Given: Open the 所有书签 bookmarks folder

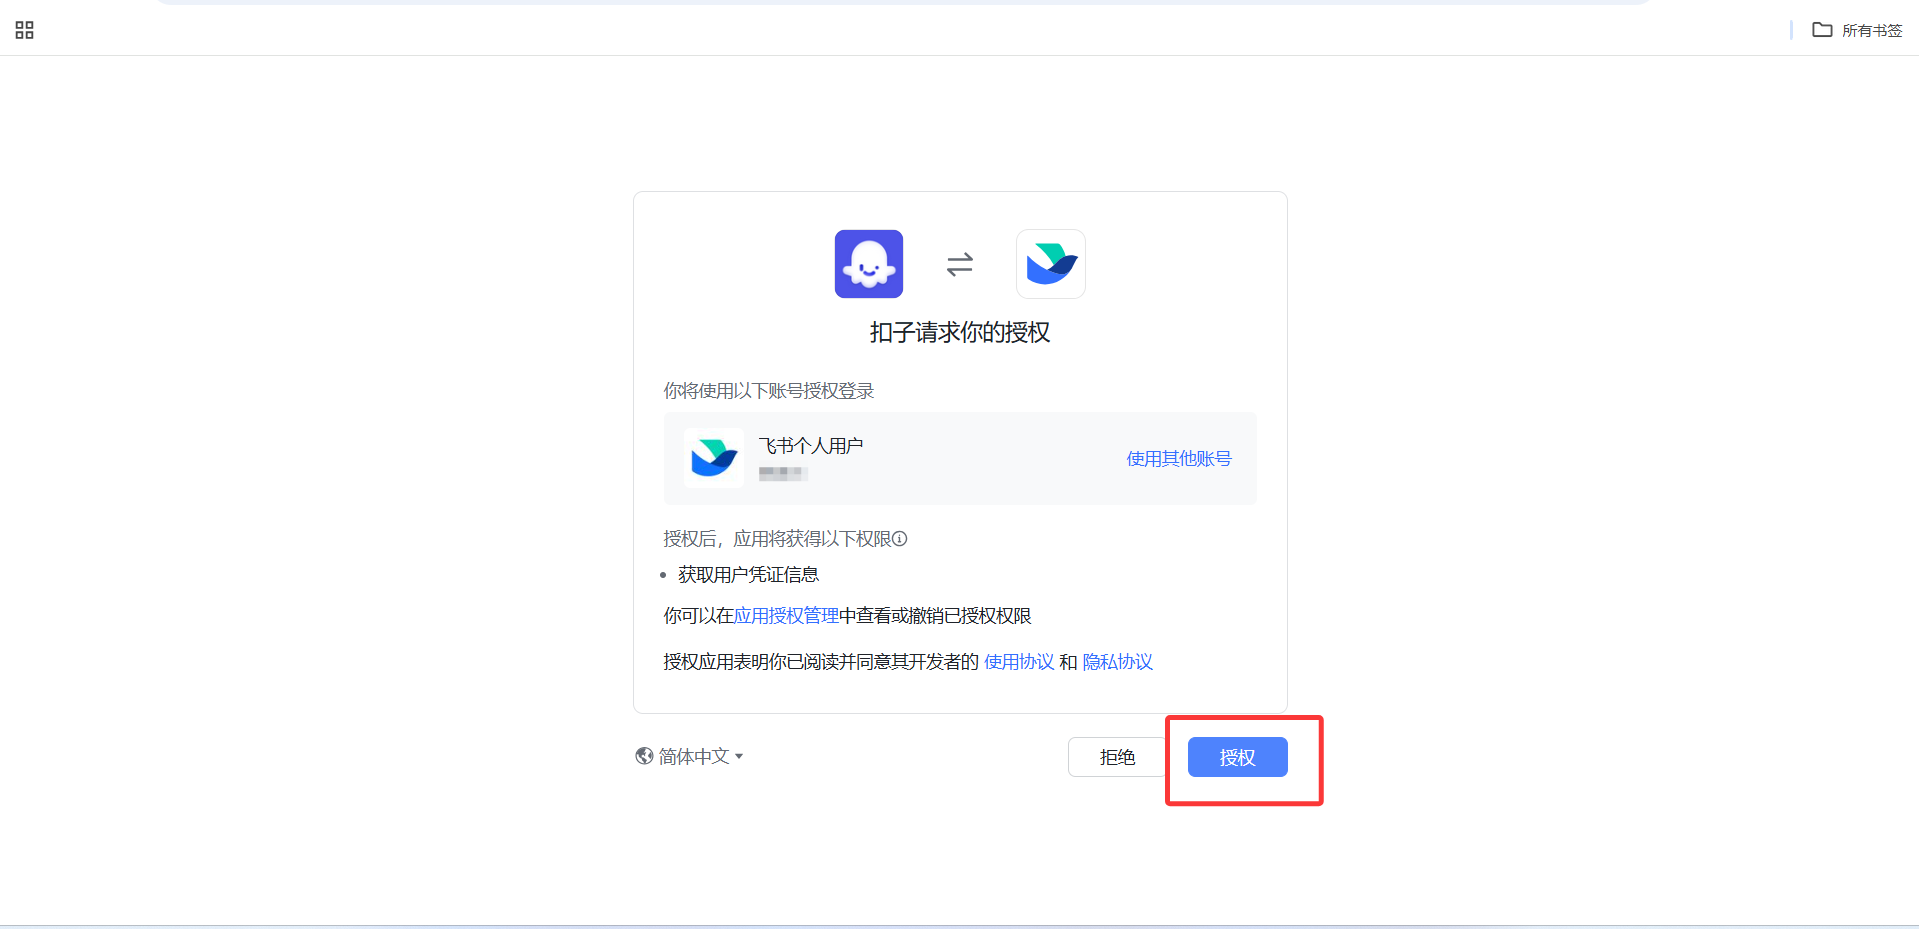Looking at the screenshot, I should pyautogui.click(x=1857, y=30).
